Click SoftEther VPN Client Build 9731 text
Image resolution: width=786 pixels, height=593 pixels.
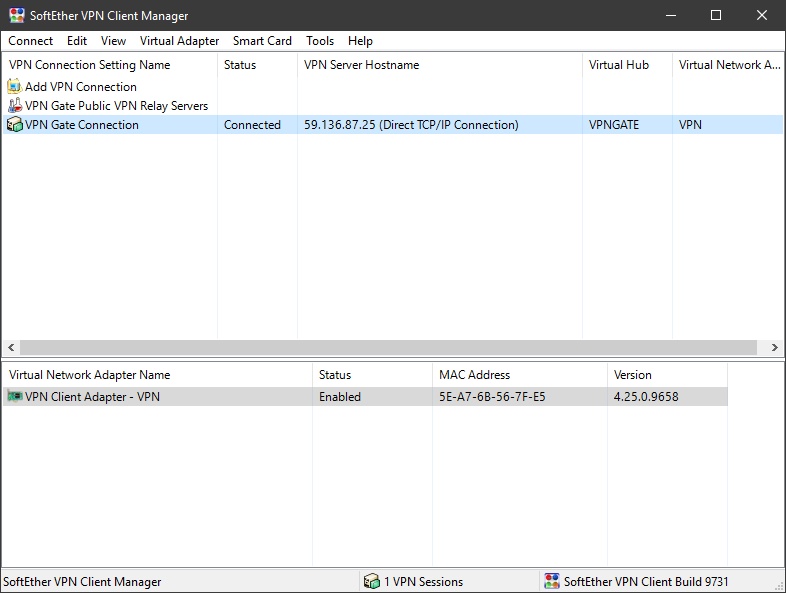click(646, 581)
